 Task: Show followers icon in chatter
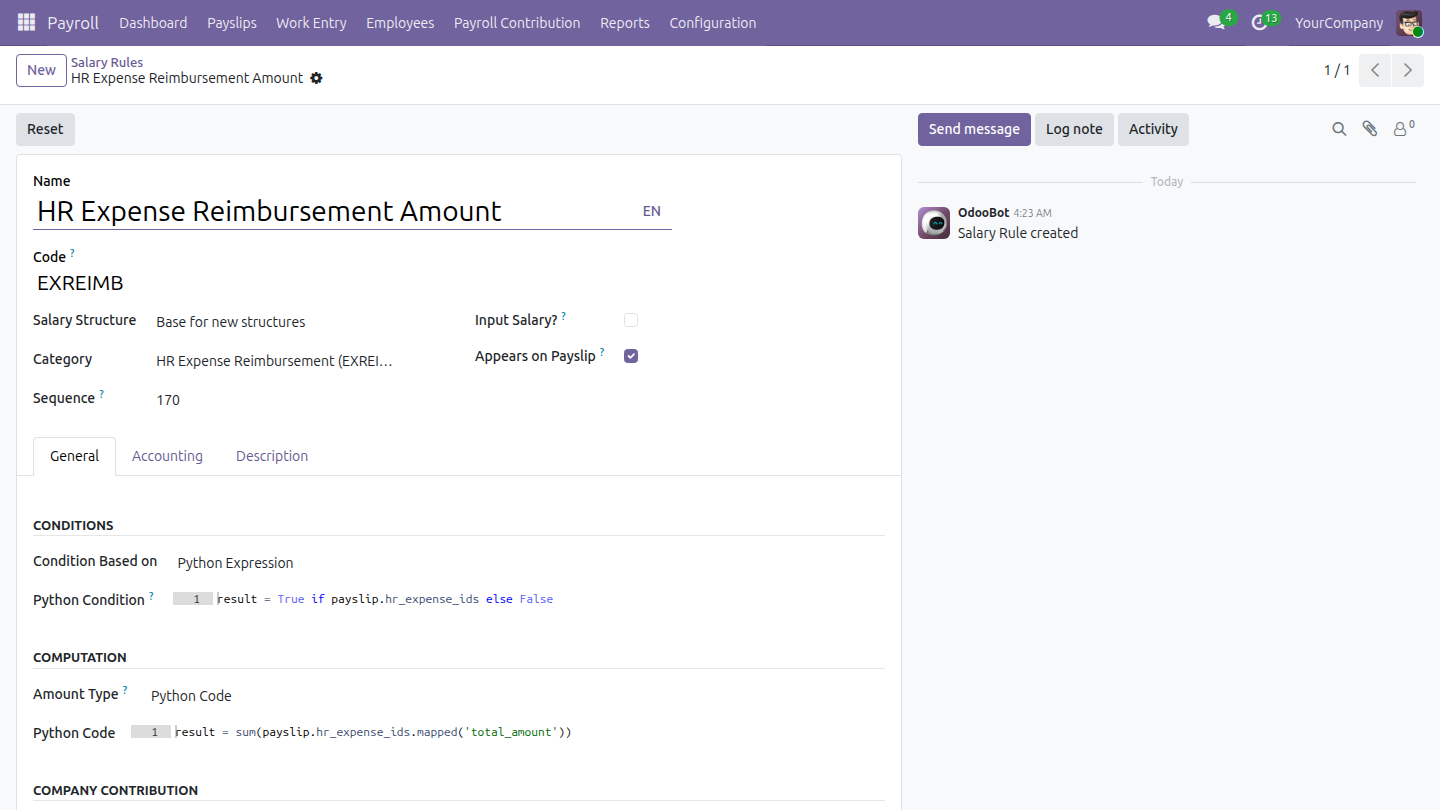1403,129
